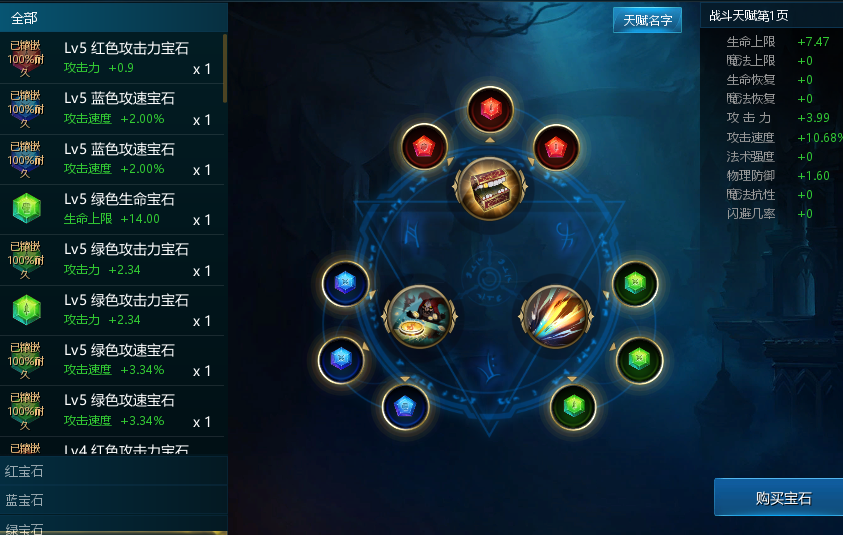Viewport: 843px width, 535px height.
Task: Click the top red gem slot
Action: pos(490,110)
